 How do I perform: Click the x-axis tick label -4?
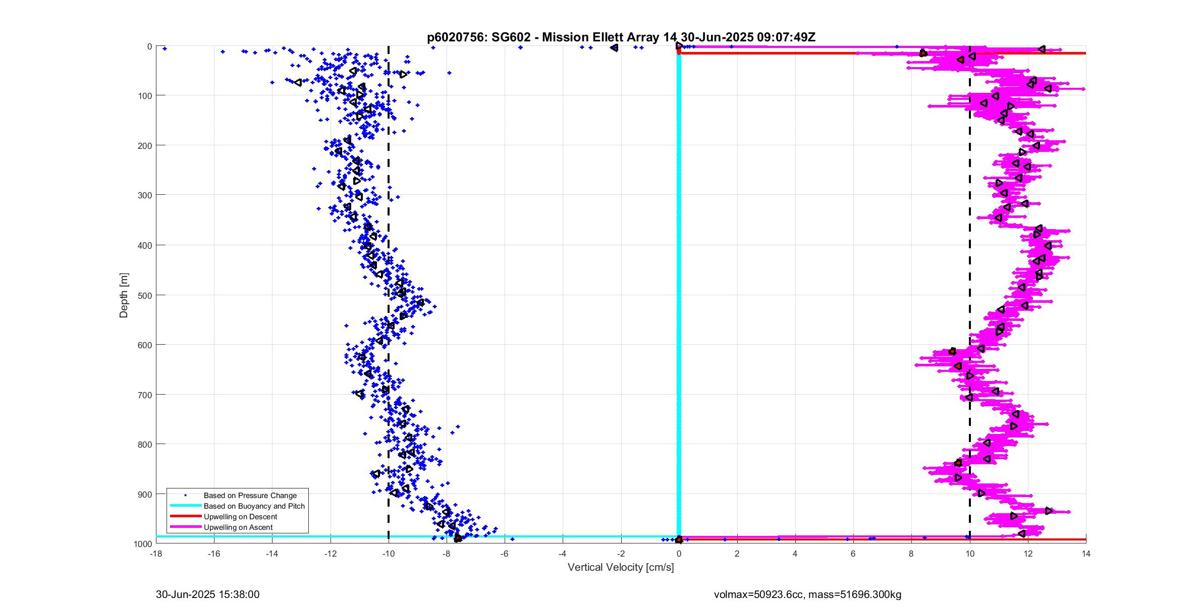click(x=562, y=553)
